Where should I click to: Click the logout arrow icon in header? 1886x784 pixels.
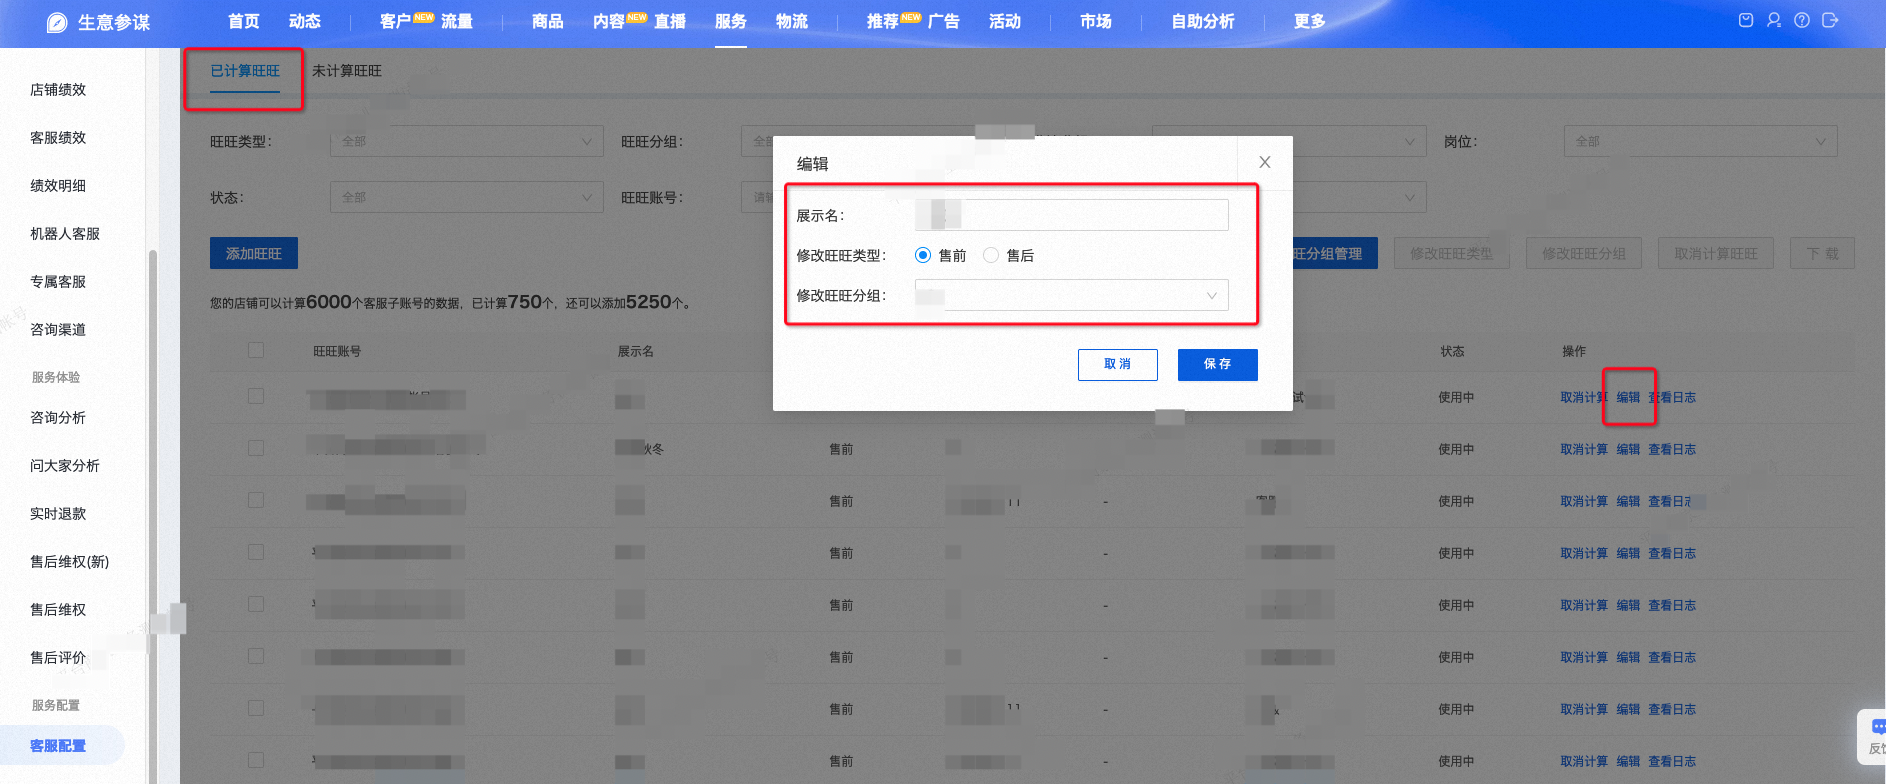[1830, 20]
